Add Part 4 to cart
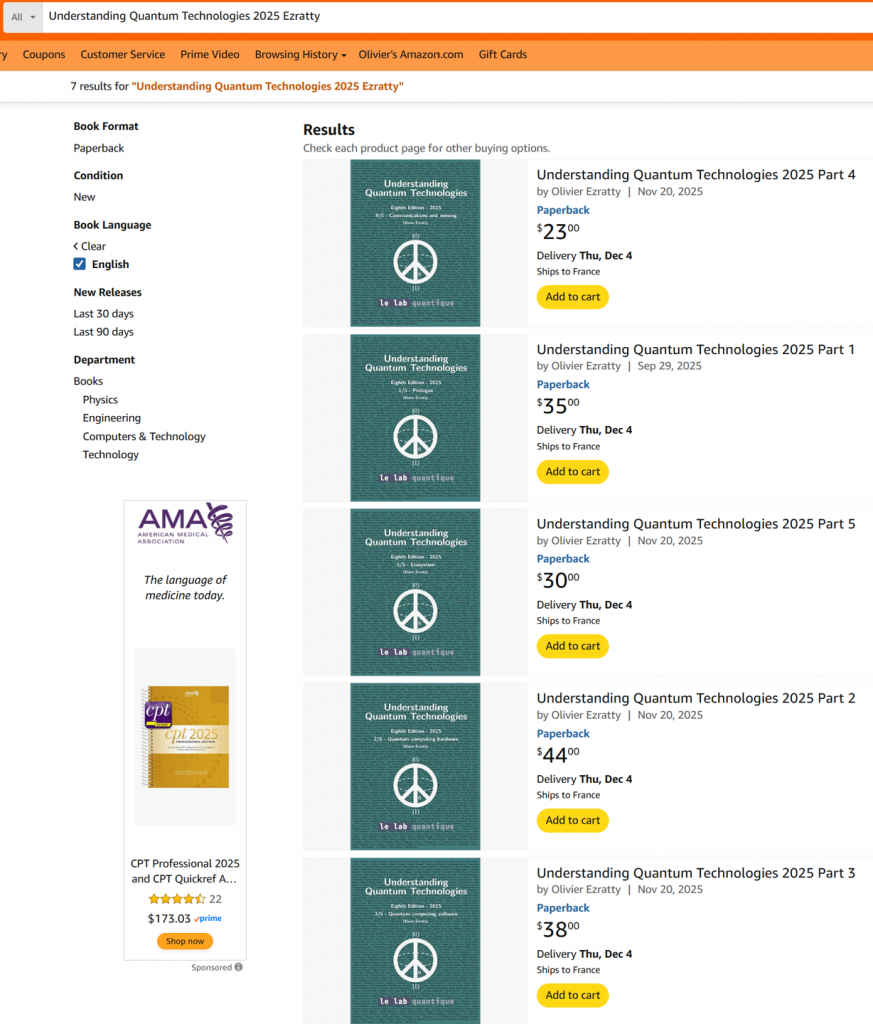873x1024 pixels. pyautogui.click(x=573, y=297)
